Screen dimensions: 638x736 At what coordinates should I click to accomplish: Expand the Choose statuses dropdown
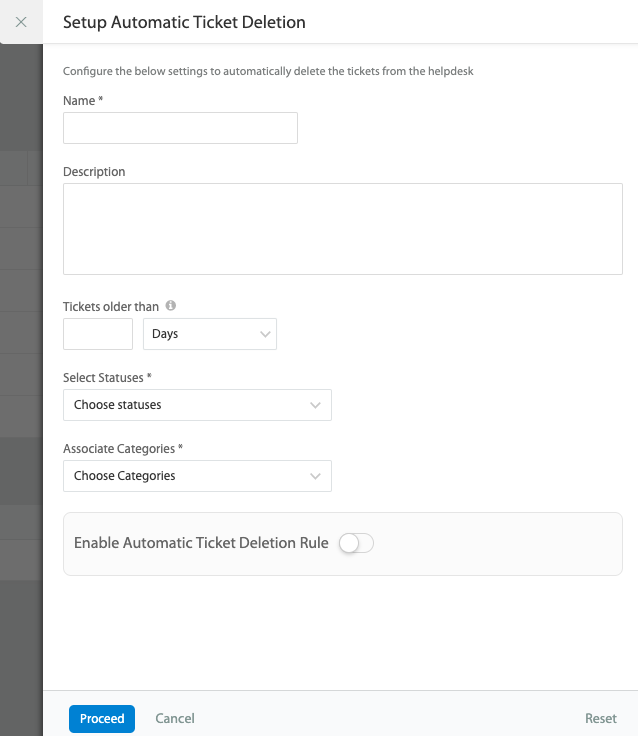tap(196, 405)
